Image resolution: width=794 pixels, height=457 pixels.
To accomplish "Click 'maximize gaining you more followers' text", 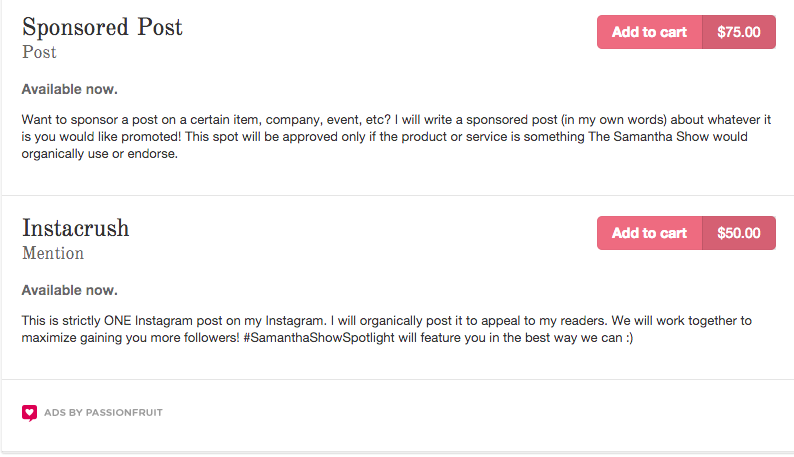I will click(x=130, y=338).
